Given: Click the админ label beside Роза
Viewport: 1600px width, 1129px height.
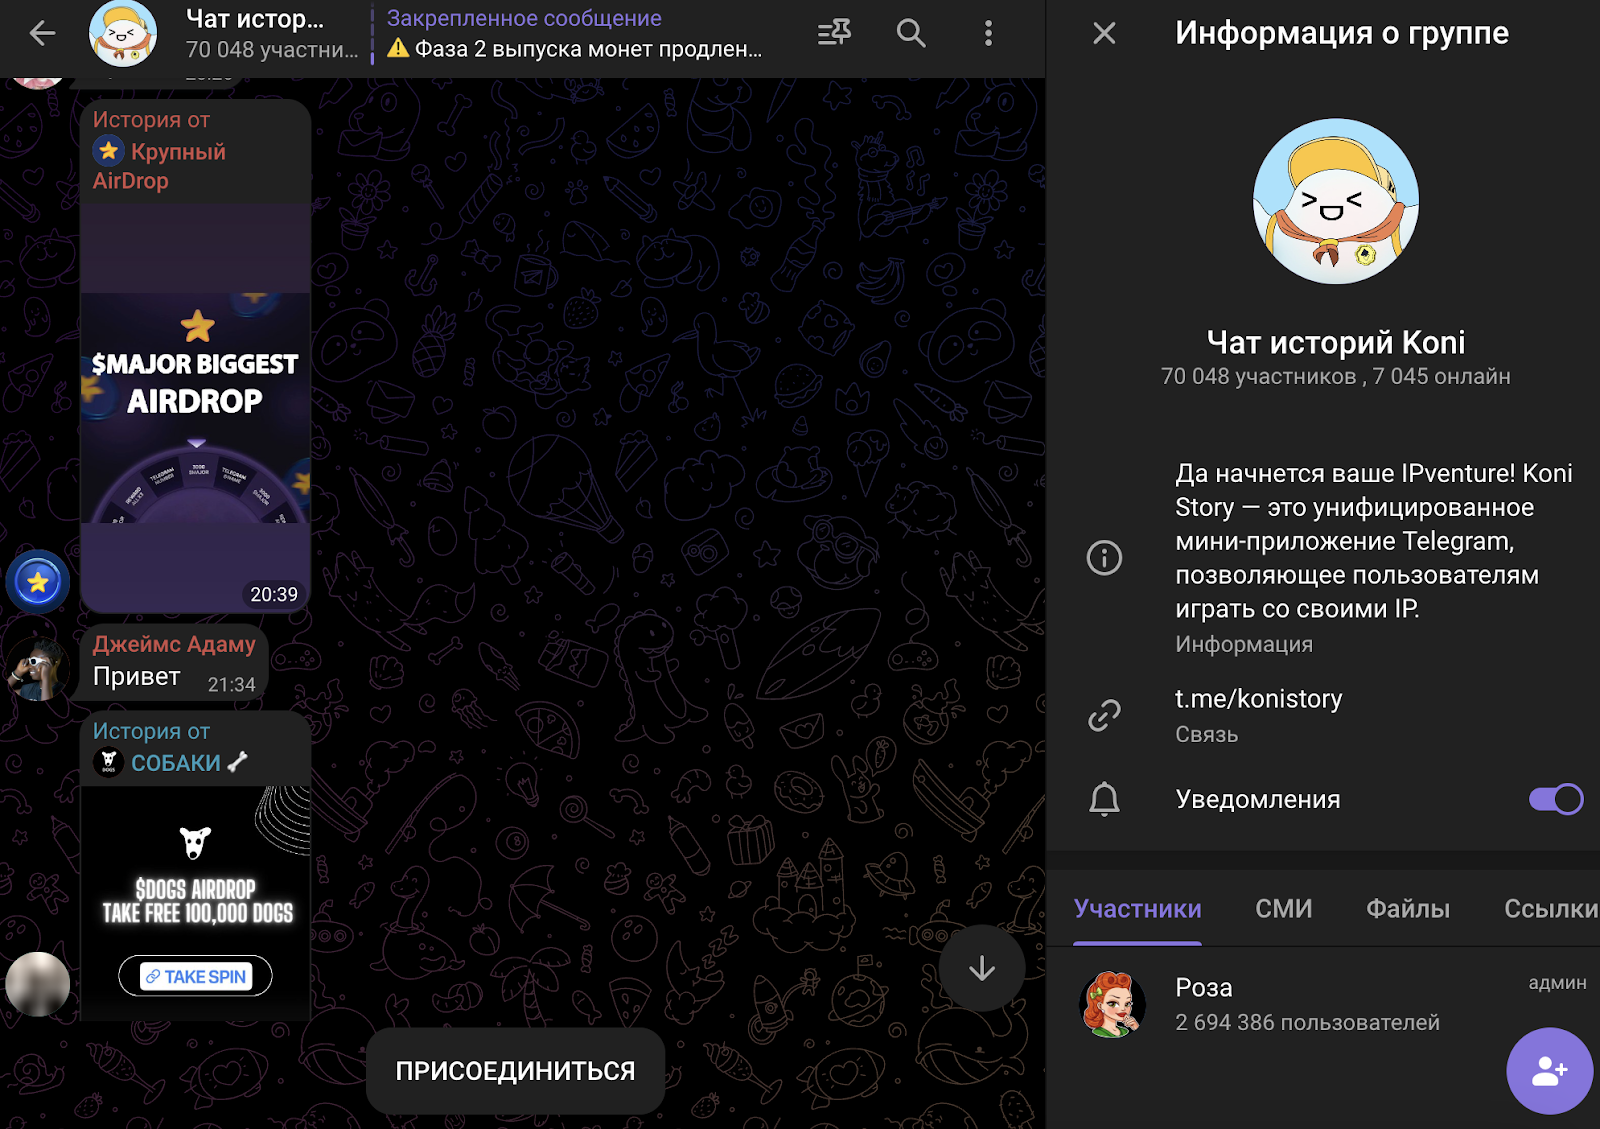Looking at the screenshot, I should pyautogui.click(x=1557, y=983).
